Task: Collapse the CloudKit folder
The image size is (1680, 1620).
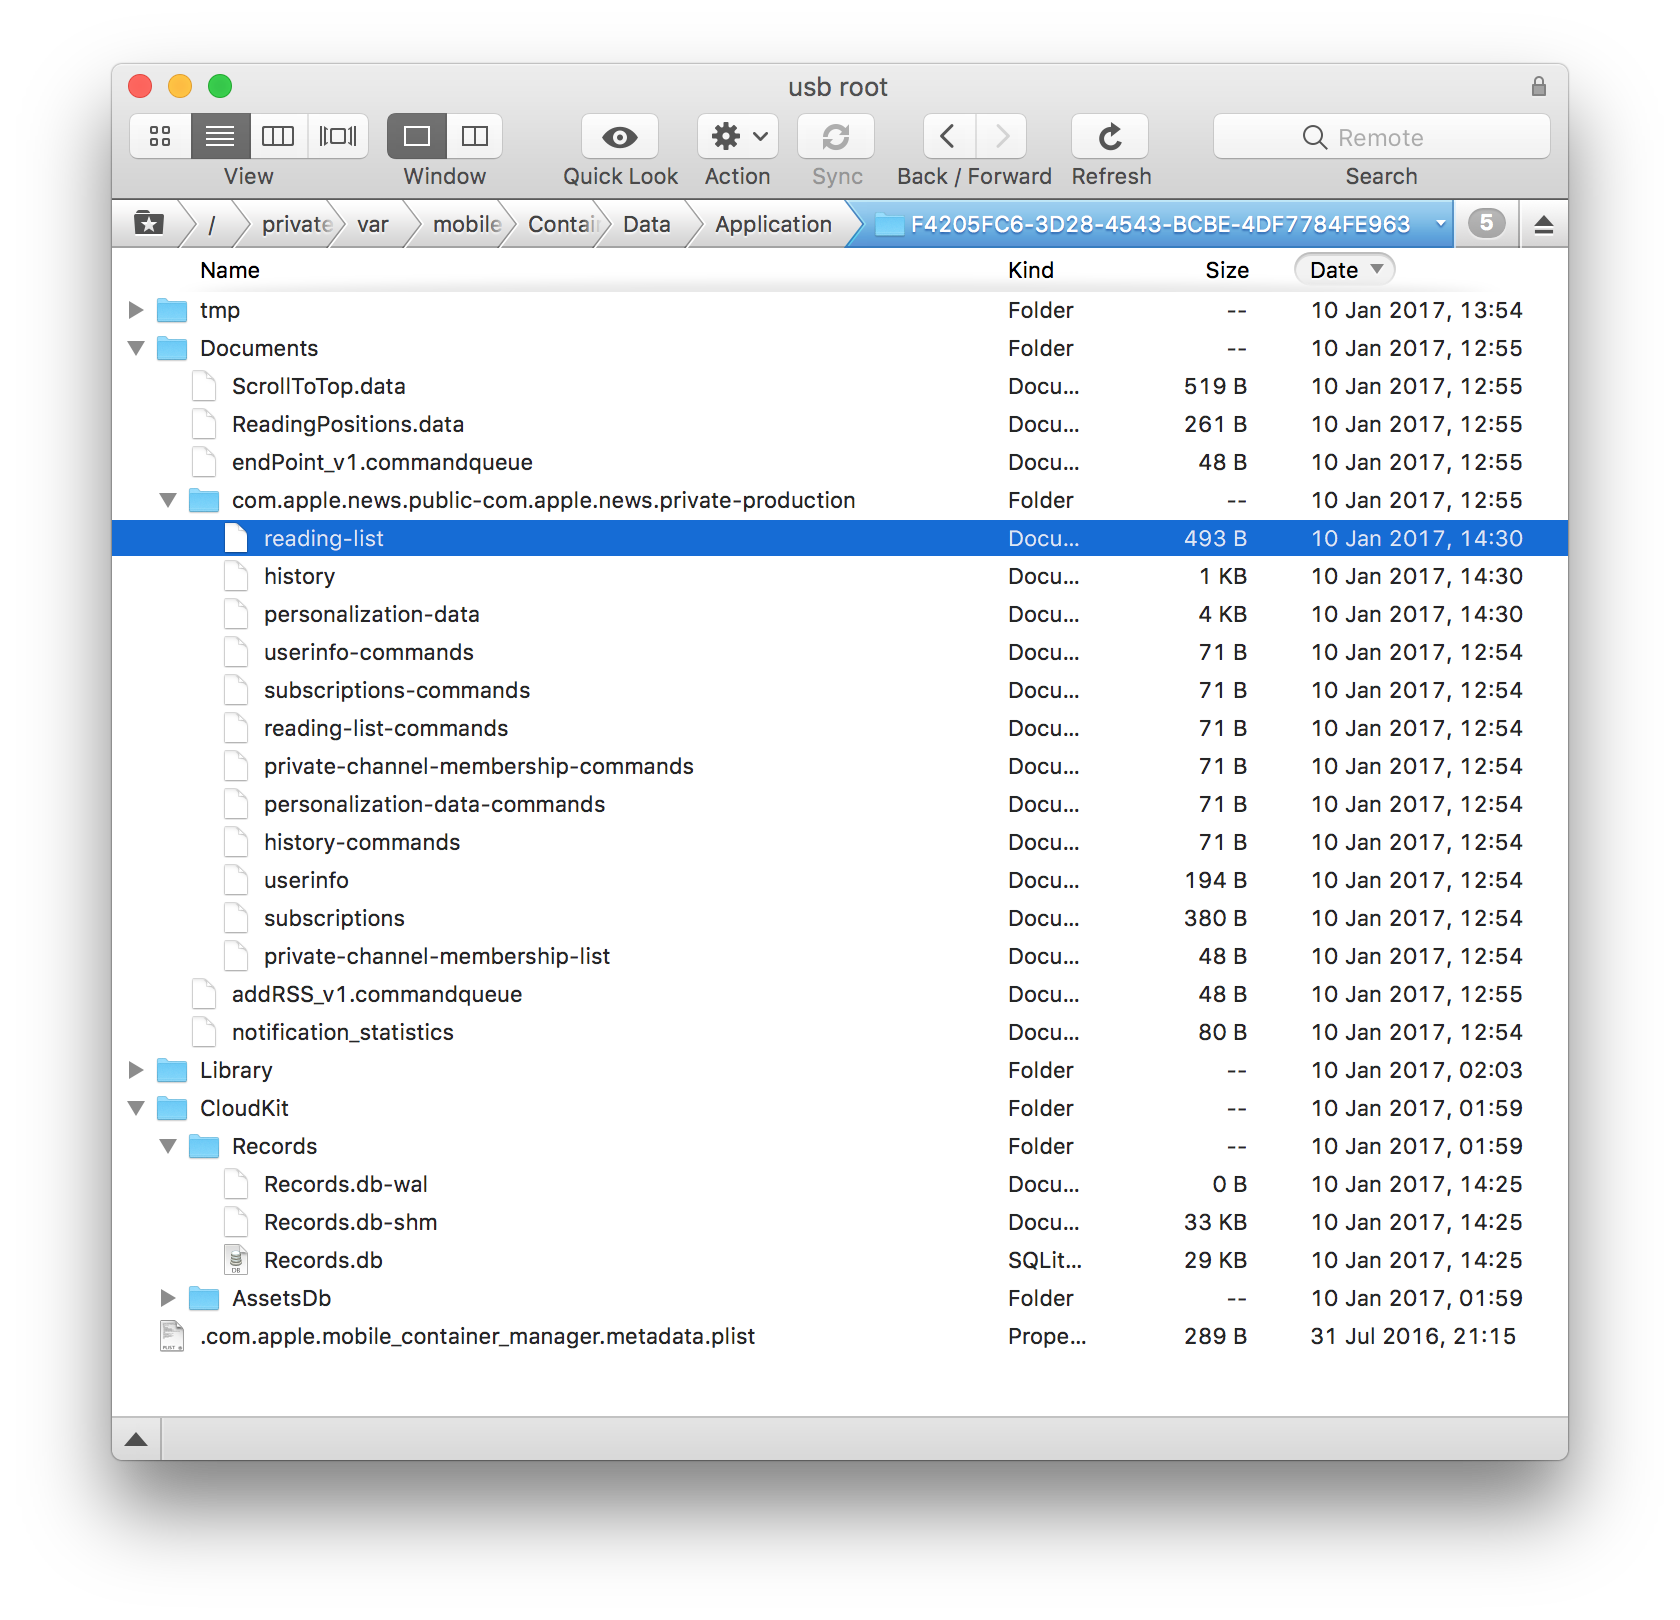Action: (136, 1108)
